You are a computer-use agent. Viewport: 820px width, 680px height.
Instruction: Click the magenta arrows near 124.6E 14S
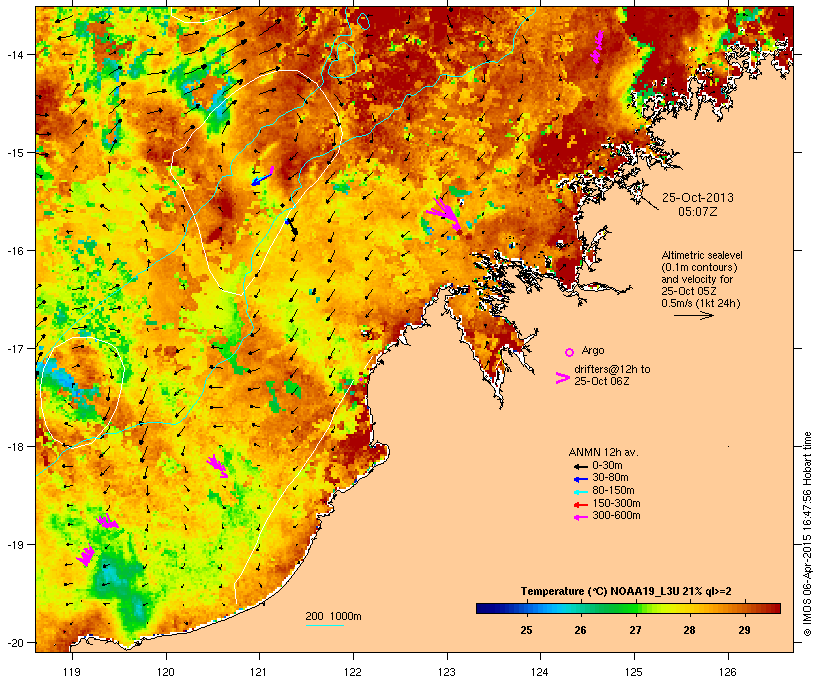597,47
